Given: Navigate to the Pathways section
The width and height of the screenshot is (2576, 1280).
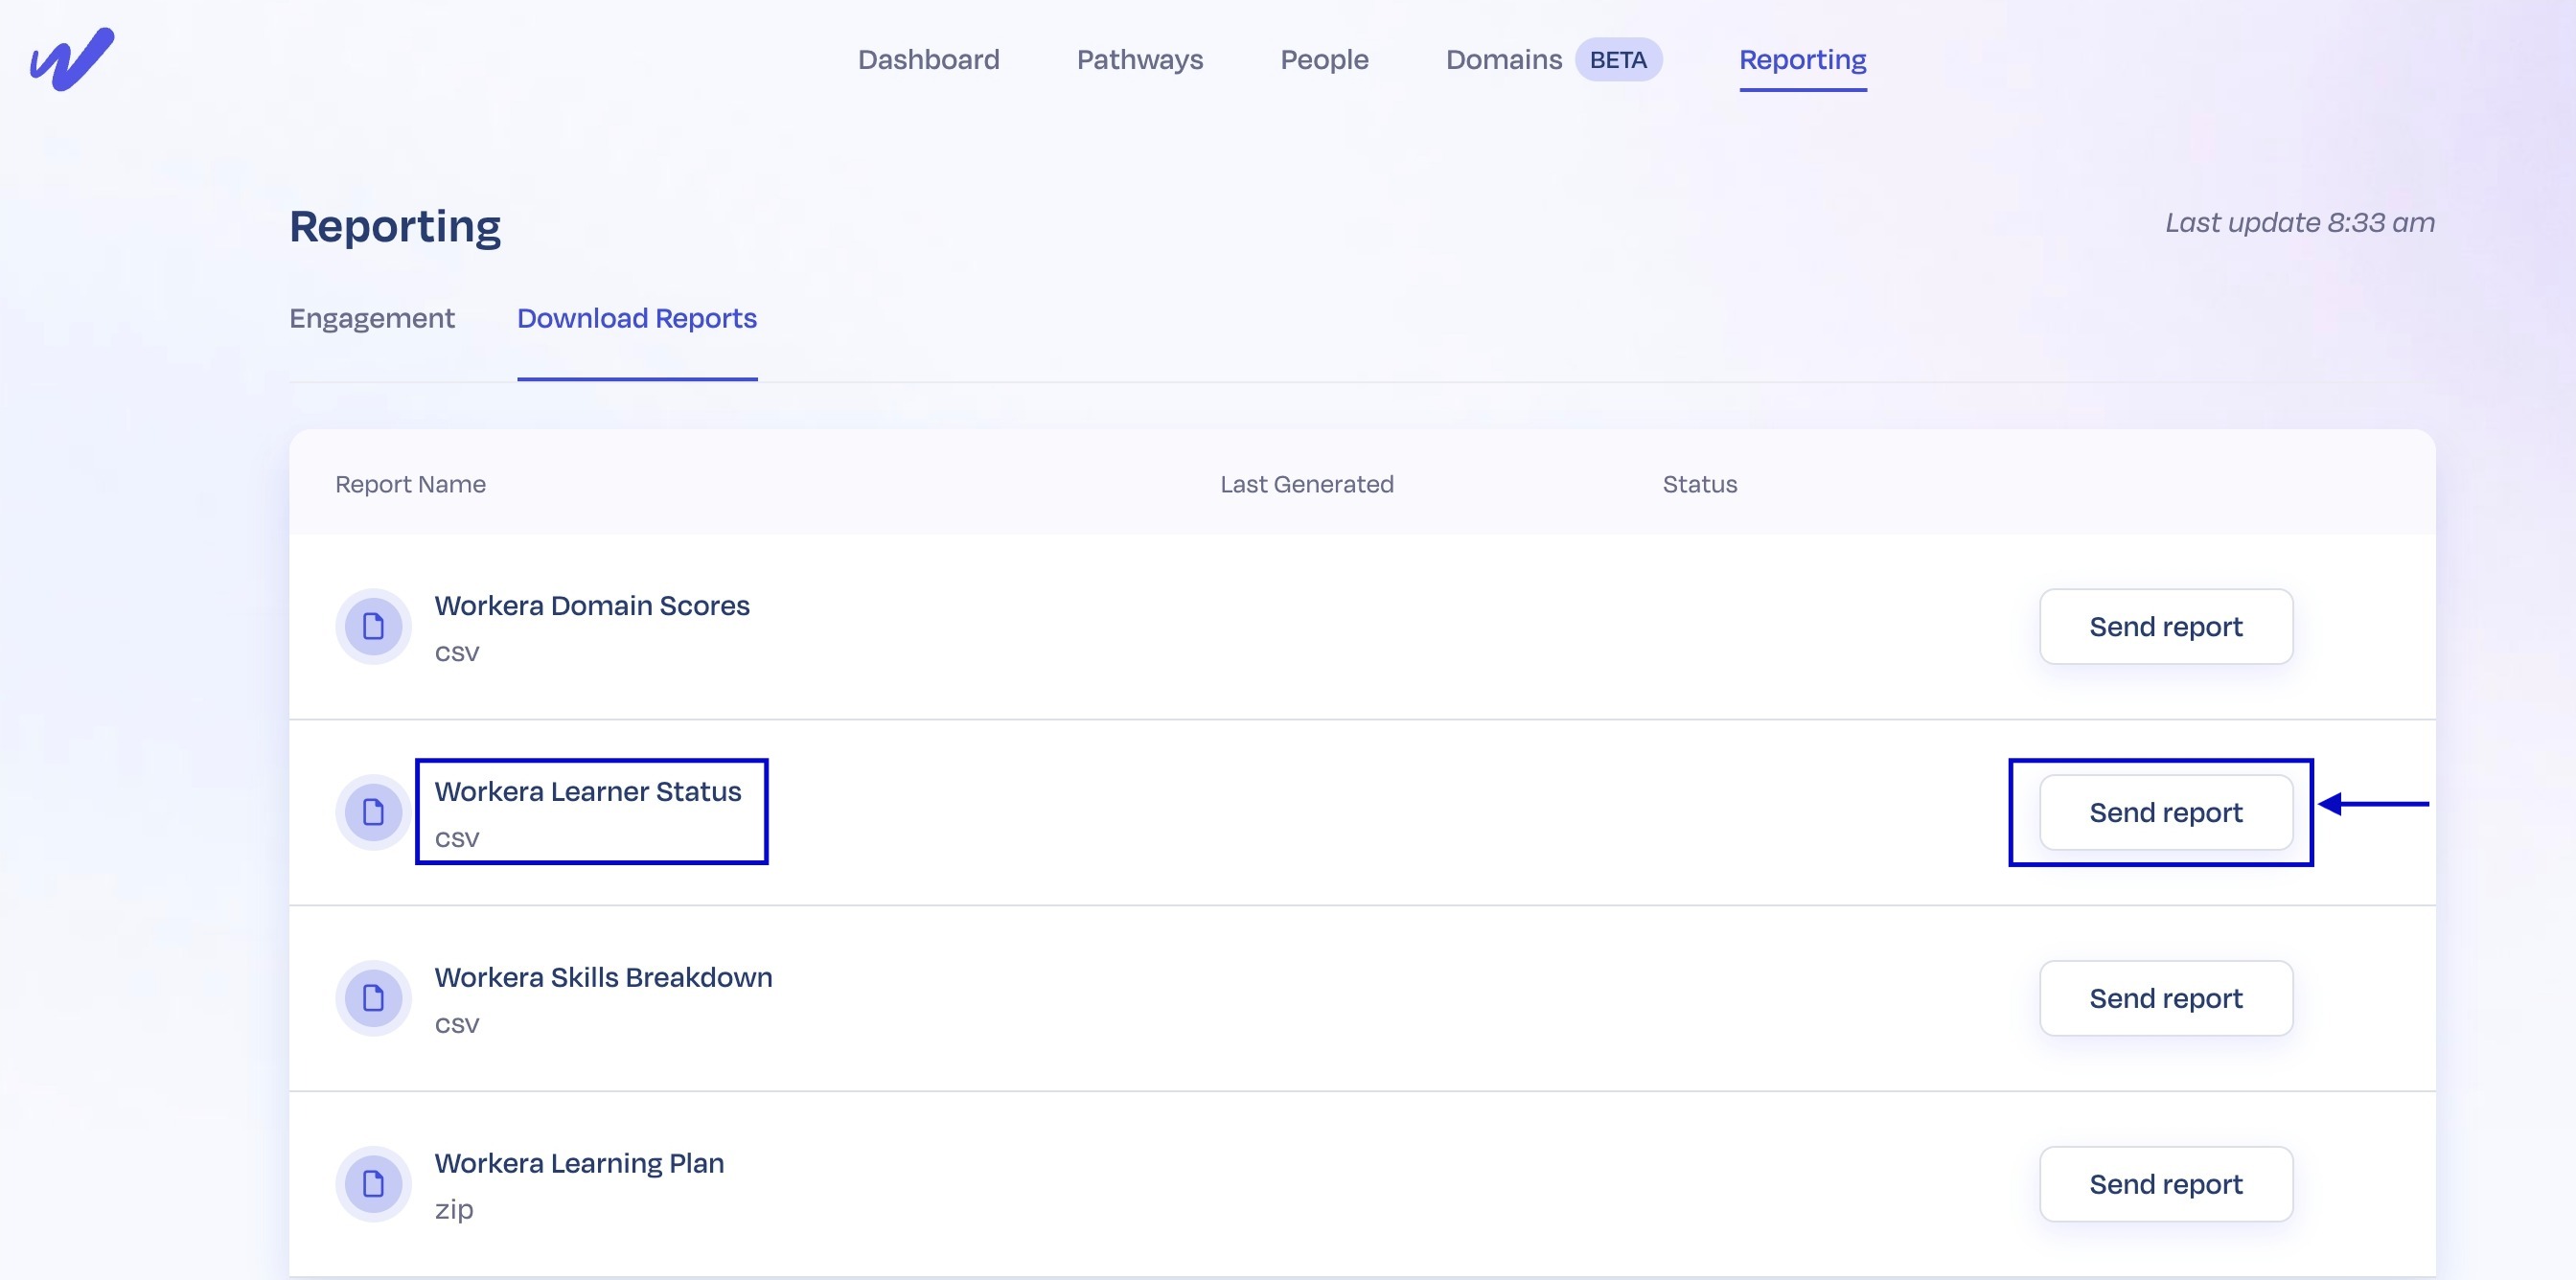Looking at the screenshot, I should (1139, 60).
